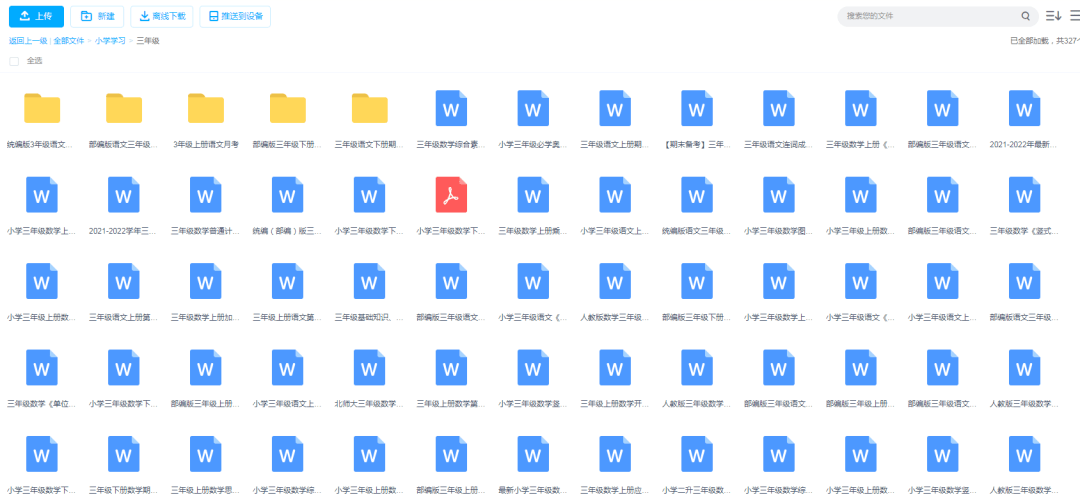Open the red PDF file icon

pyautogui.click(x=451, y=195)
